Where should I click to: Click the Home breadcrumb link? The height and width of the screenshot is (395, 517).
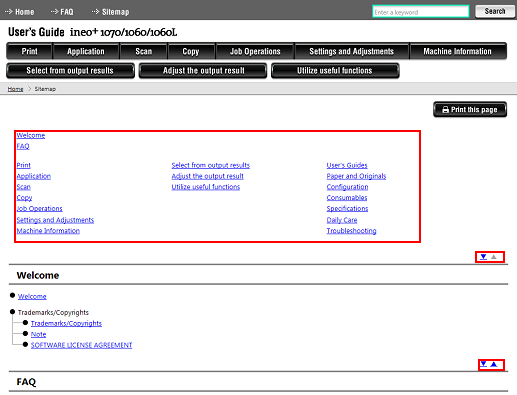[15, 89]
